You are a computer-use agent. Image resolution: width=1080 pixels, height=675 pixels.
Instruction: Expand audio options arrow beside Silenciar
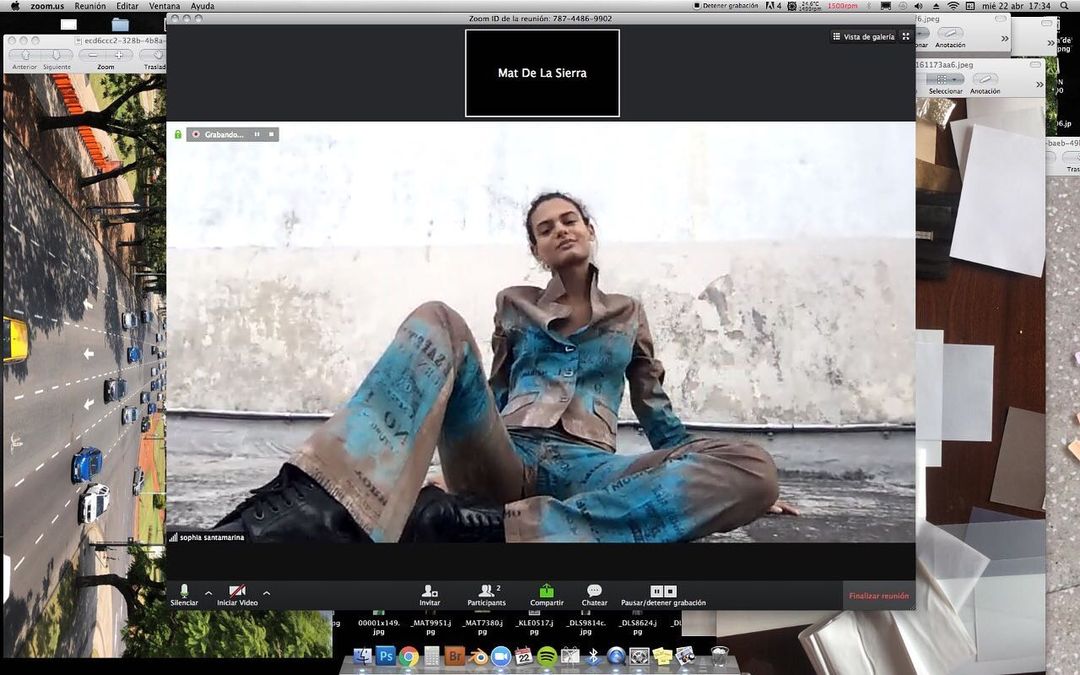(x=208, y=593)
